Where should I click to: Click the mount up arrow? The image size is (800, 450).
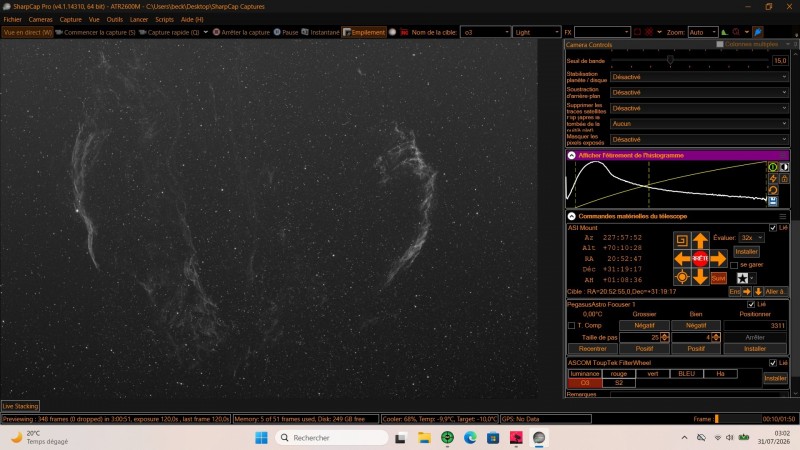point(700,240)
